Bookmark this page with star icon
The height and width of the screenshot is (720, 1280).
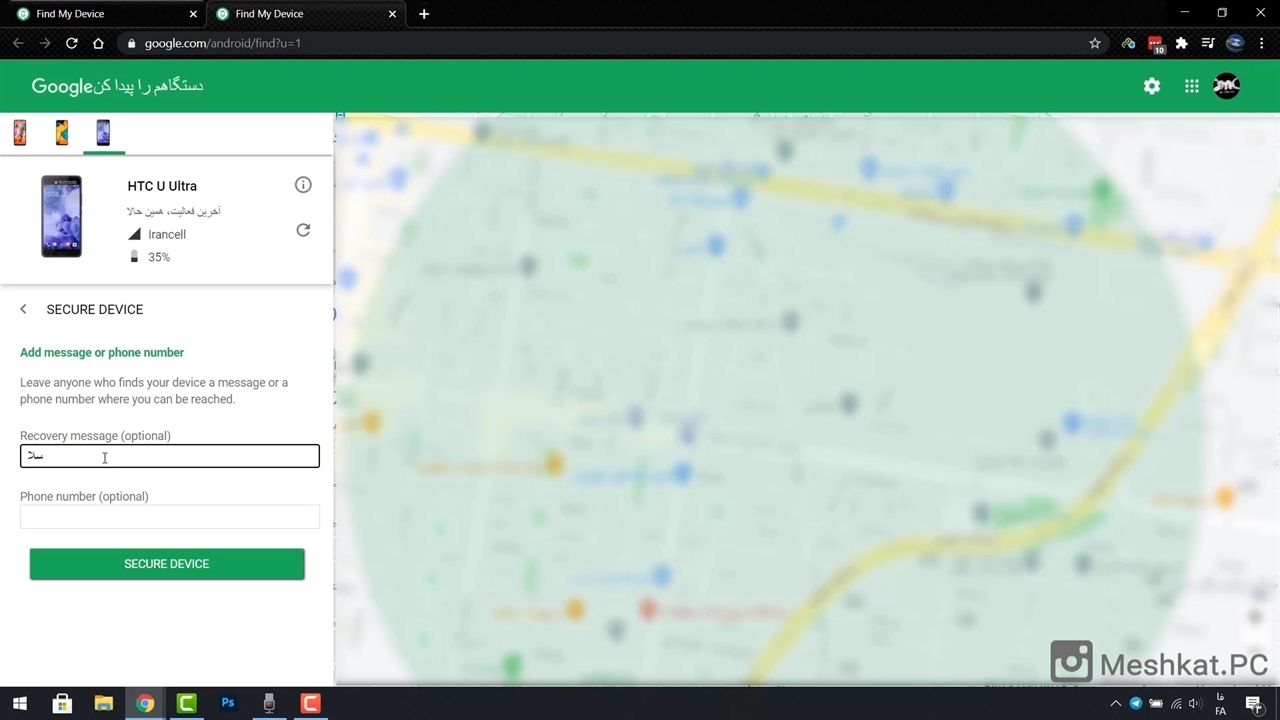pos(1095,43)
